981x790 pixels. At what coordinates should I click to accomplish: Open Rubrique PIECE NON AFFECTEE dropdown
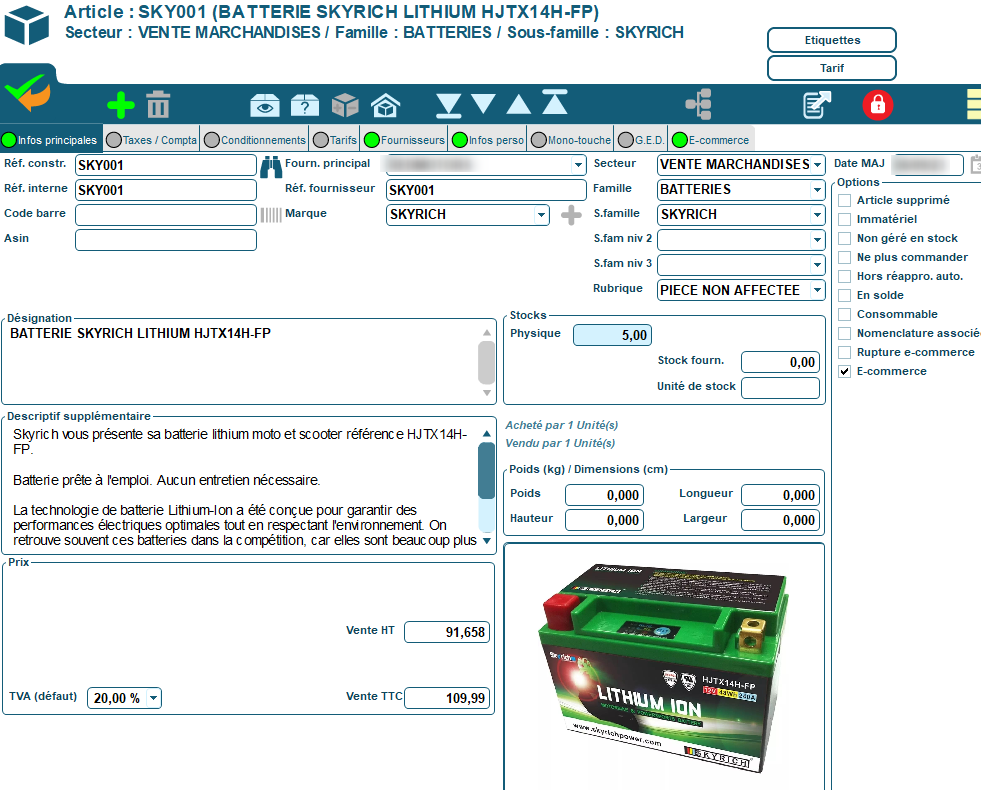(x=817, y=290)
